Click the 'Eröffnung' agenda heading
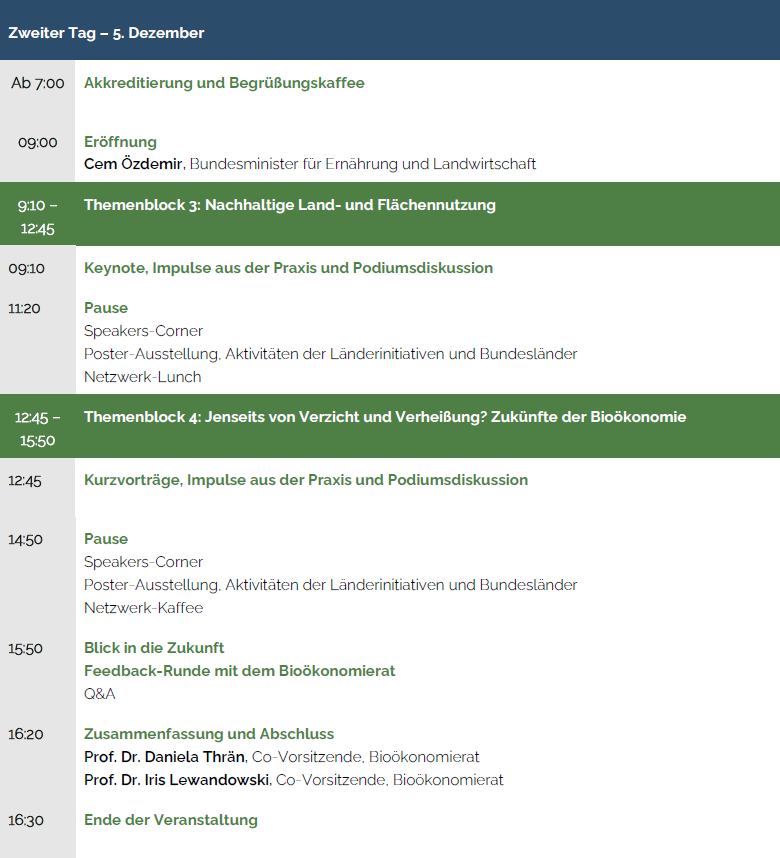780x858 pixels. (x=120, y=142)
